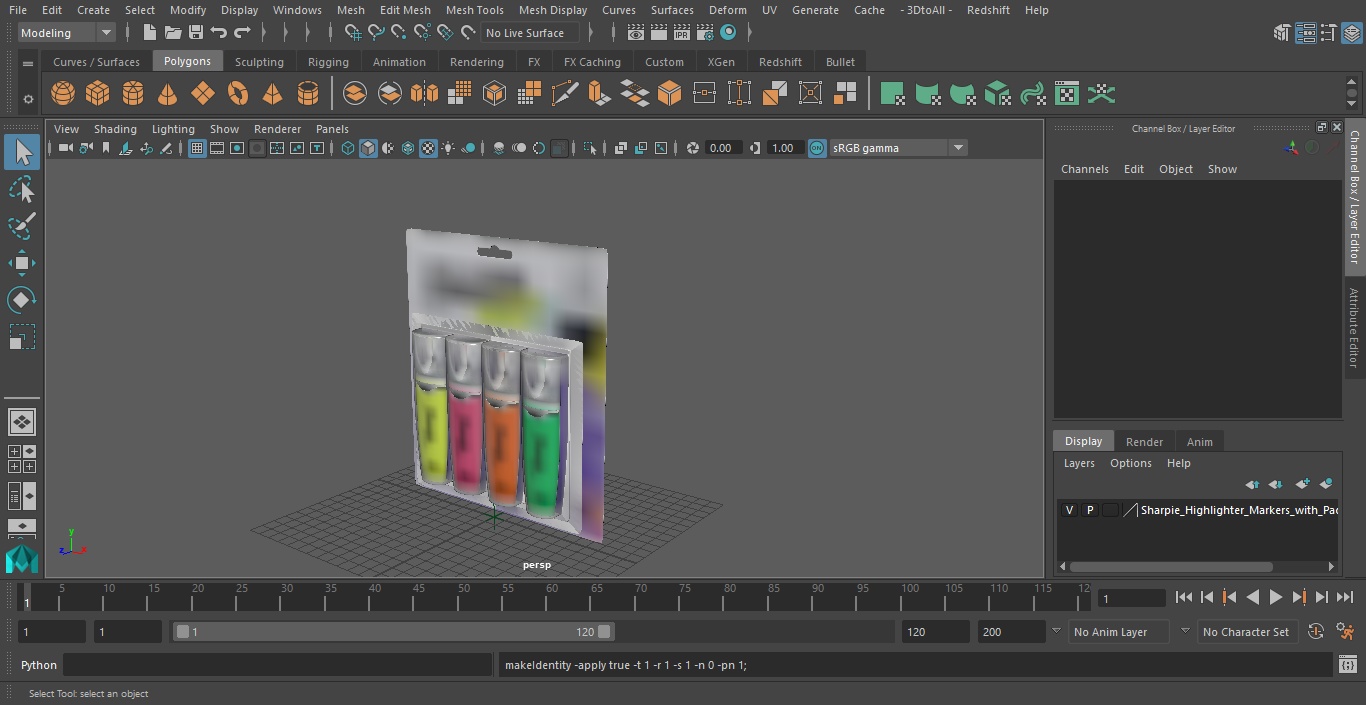Click the Auto Keyframe toggle icon
Screen dimensions: 1366x705
click(x=1316, y=632)
